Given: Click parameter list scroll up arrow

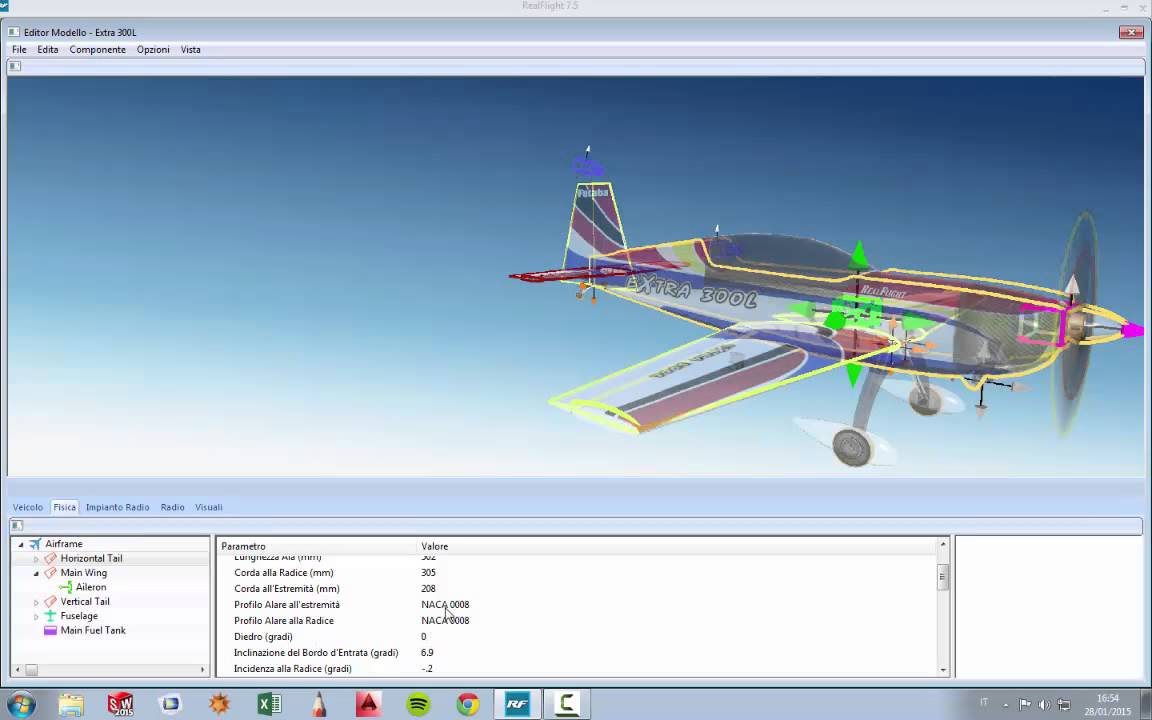Looking at the screenshot, I should (x=943, y=545).
